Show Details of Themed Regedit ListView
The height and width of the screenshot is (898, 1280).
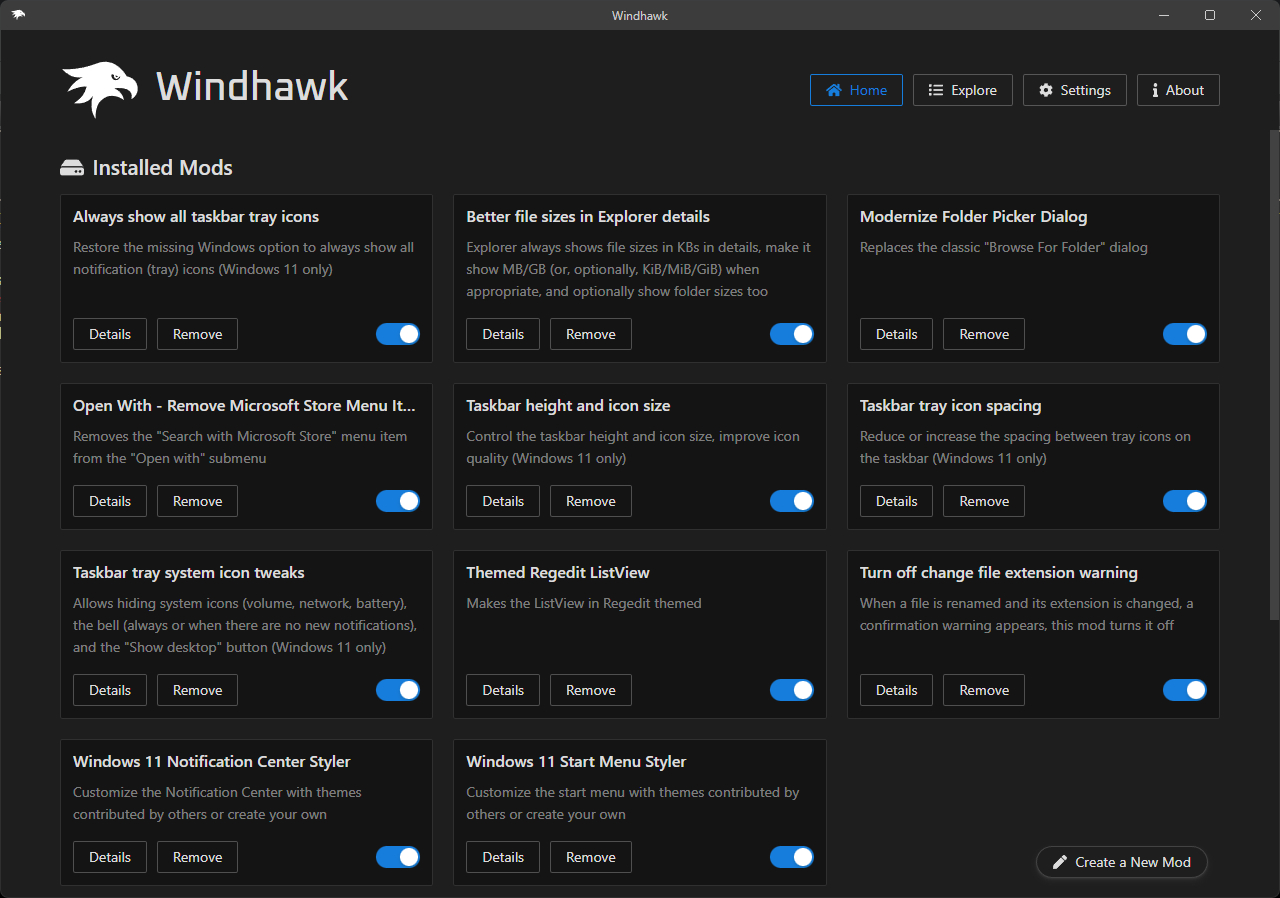point(503,690)
